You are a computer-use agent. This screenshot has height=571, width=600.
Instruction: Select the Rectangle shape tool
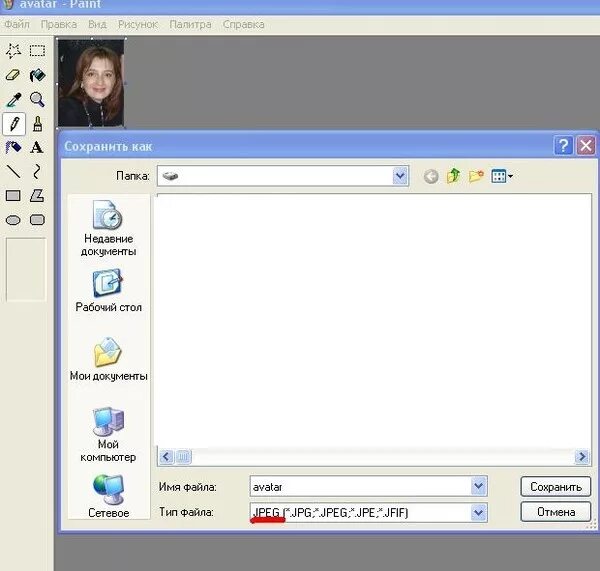[13, 196]
